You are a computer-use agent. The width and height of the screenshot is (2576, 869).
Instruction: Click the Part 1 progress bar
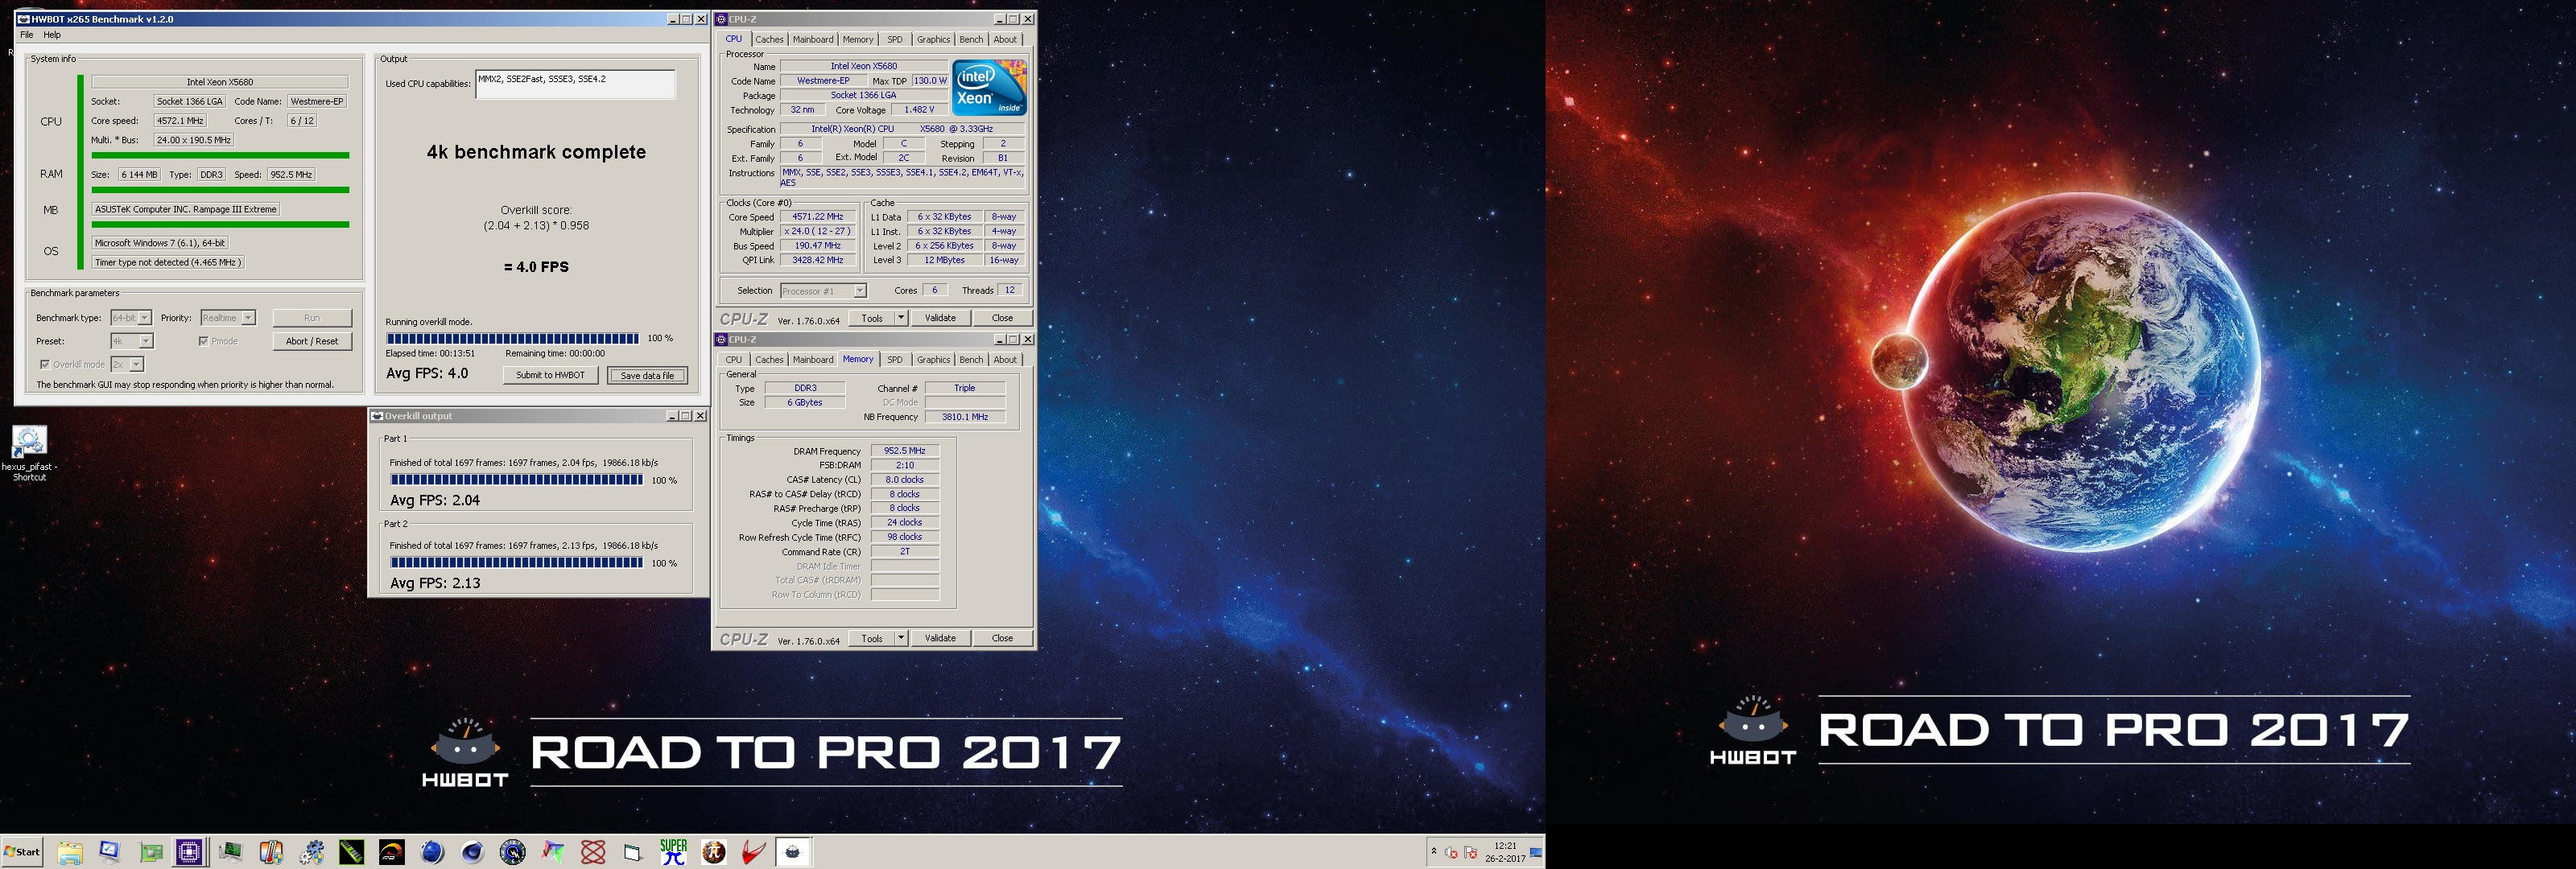point(516,480)
